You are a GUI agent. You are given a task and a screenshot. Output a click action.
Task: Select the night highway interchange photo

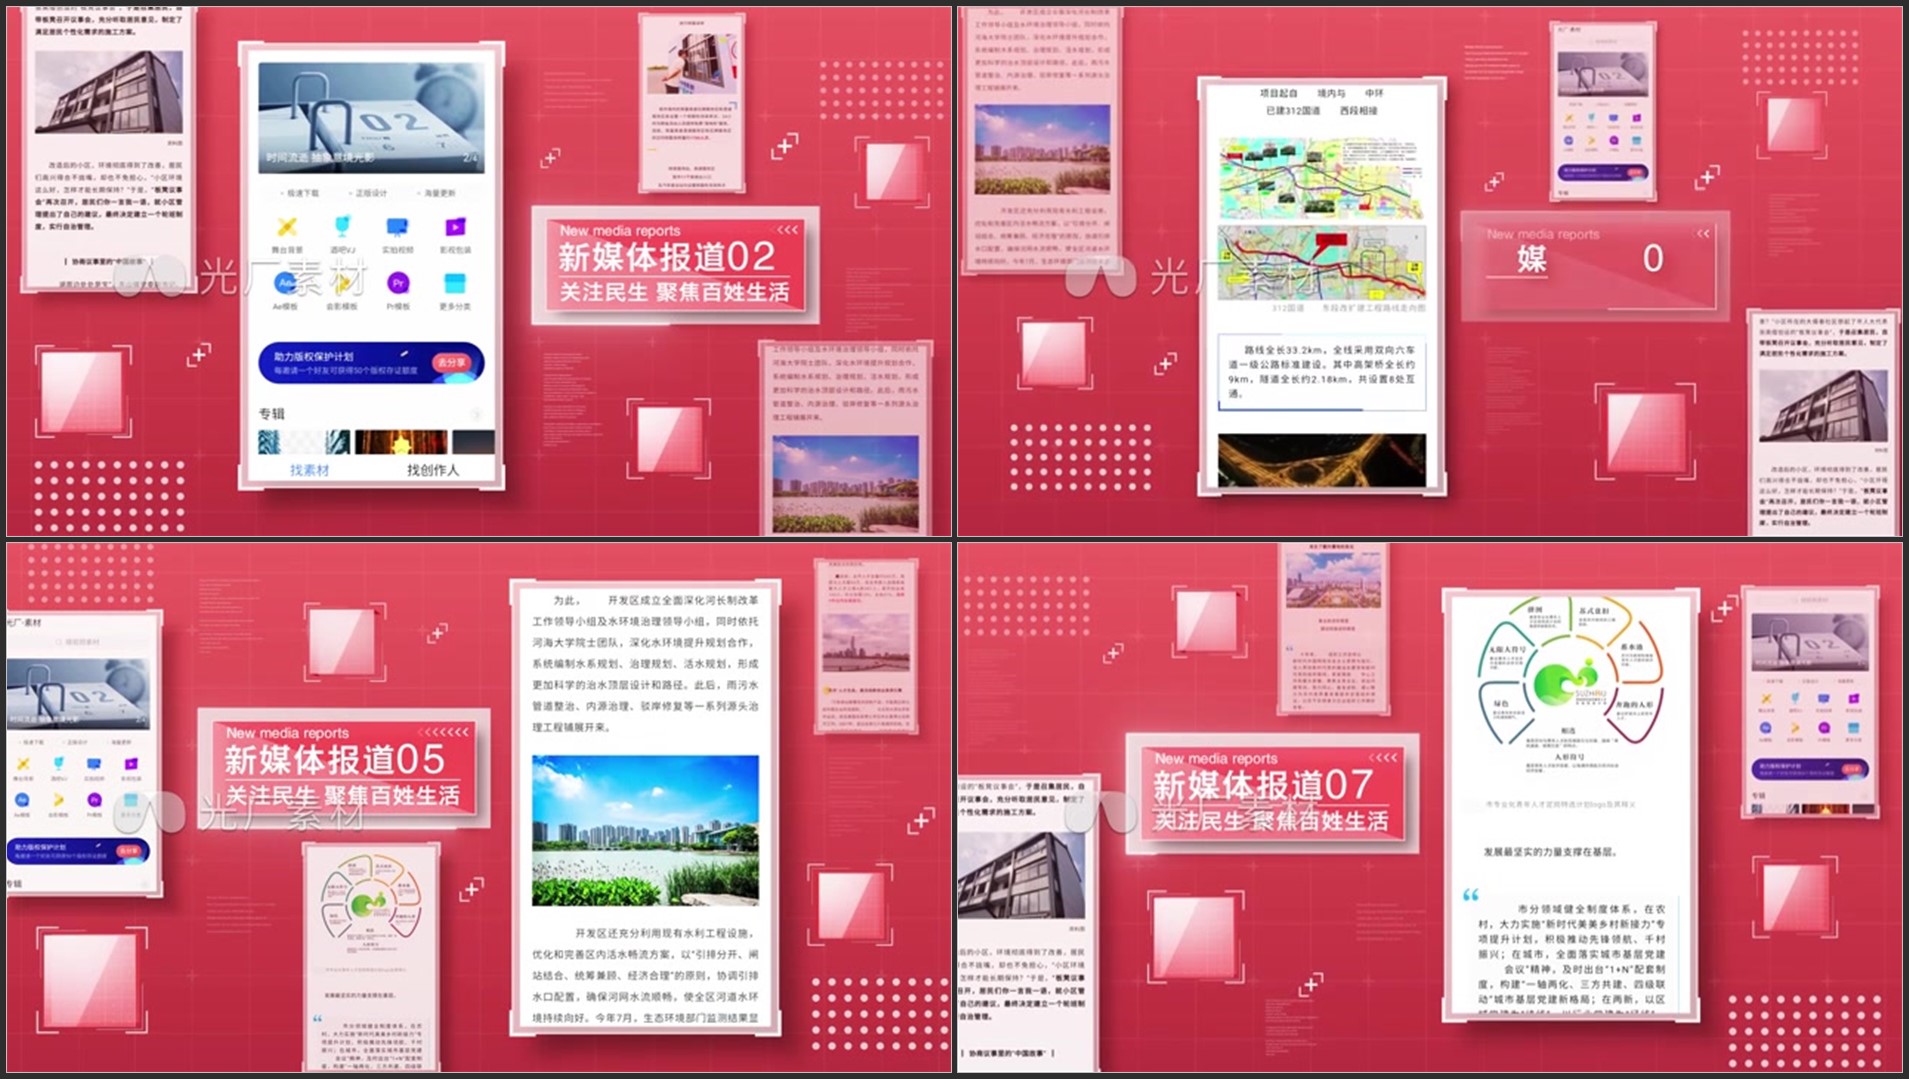pos(1321,460)
